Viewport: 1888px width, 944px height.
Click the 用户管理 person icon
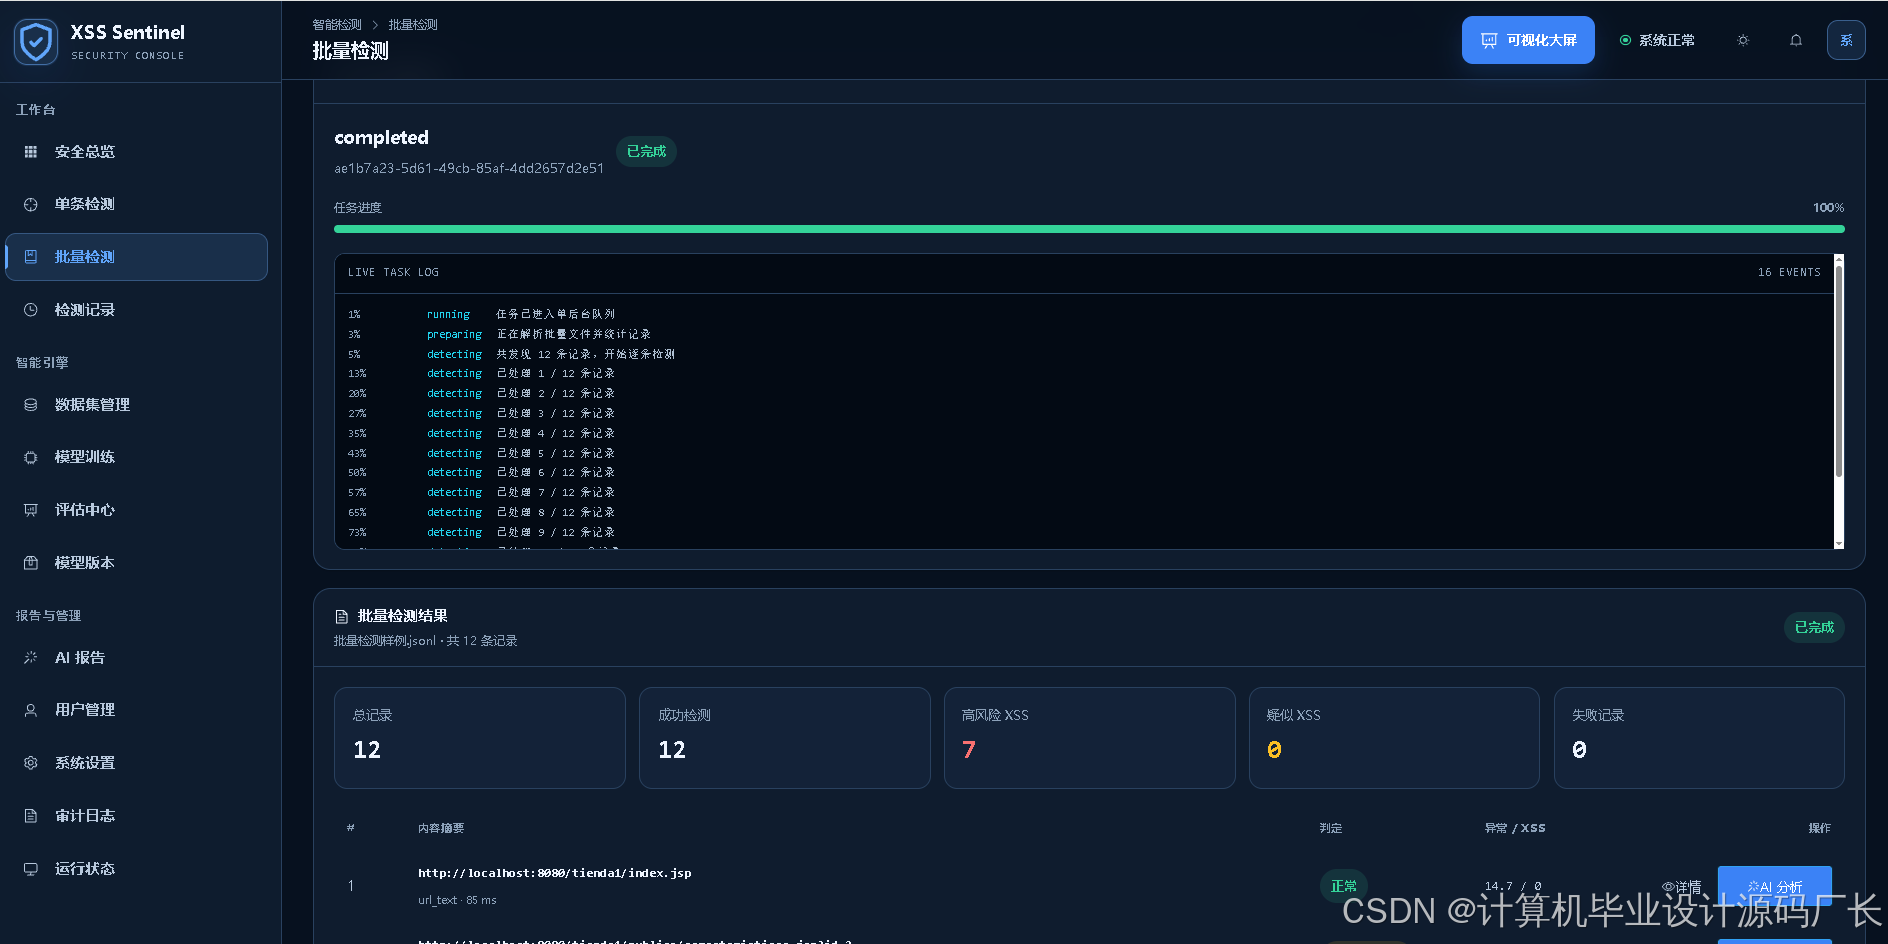click(31, 710)
